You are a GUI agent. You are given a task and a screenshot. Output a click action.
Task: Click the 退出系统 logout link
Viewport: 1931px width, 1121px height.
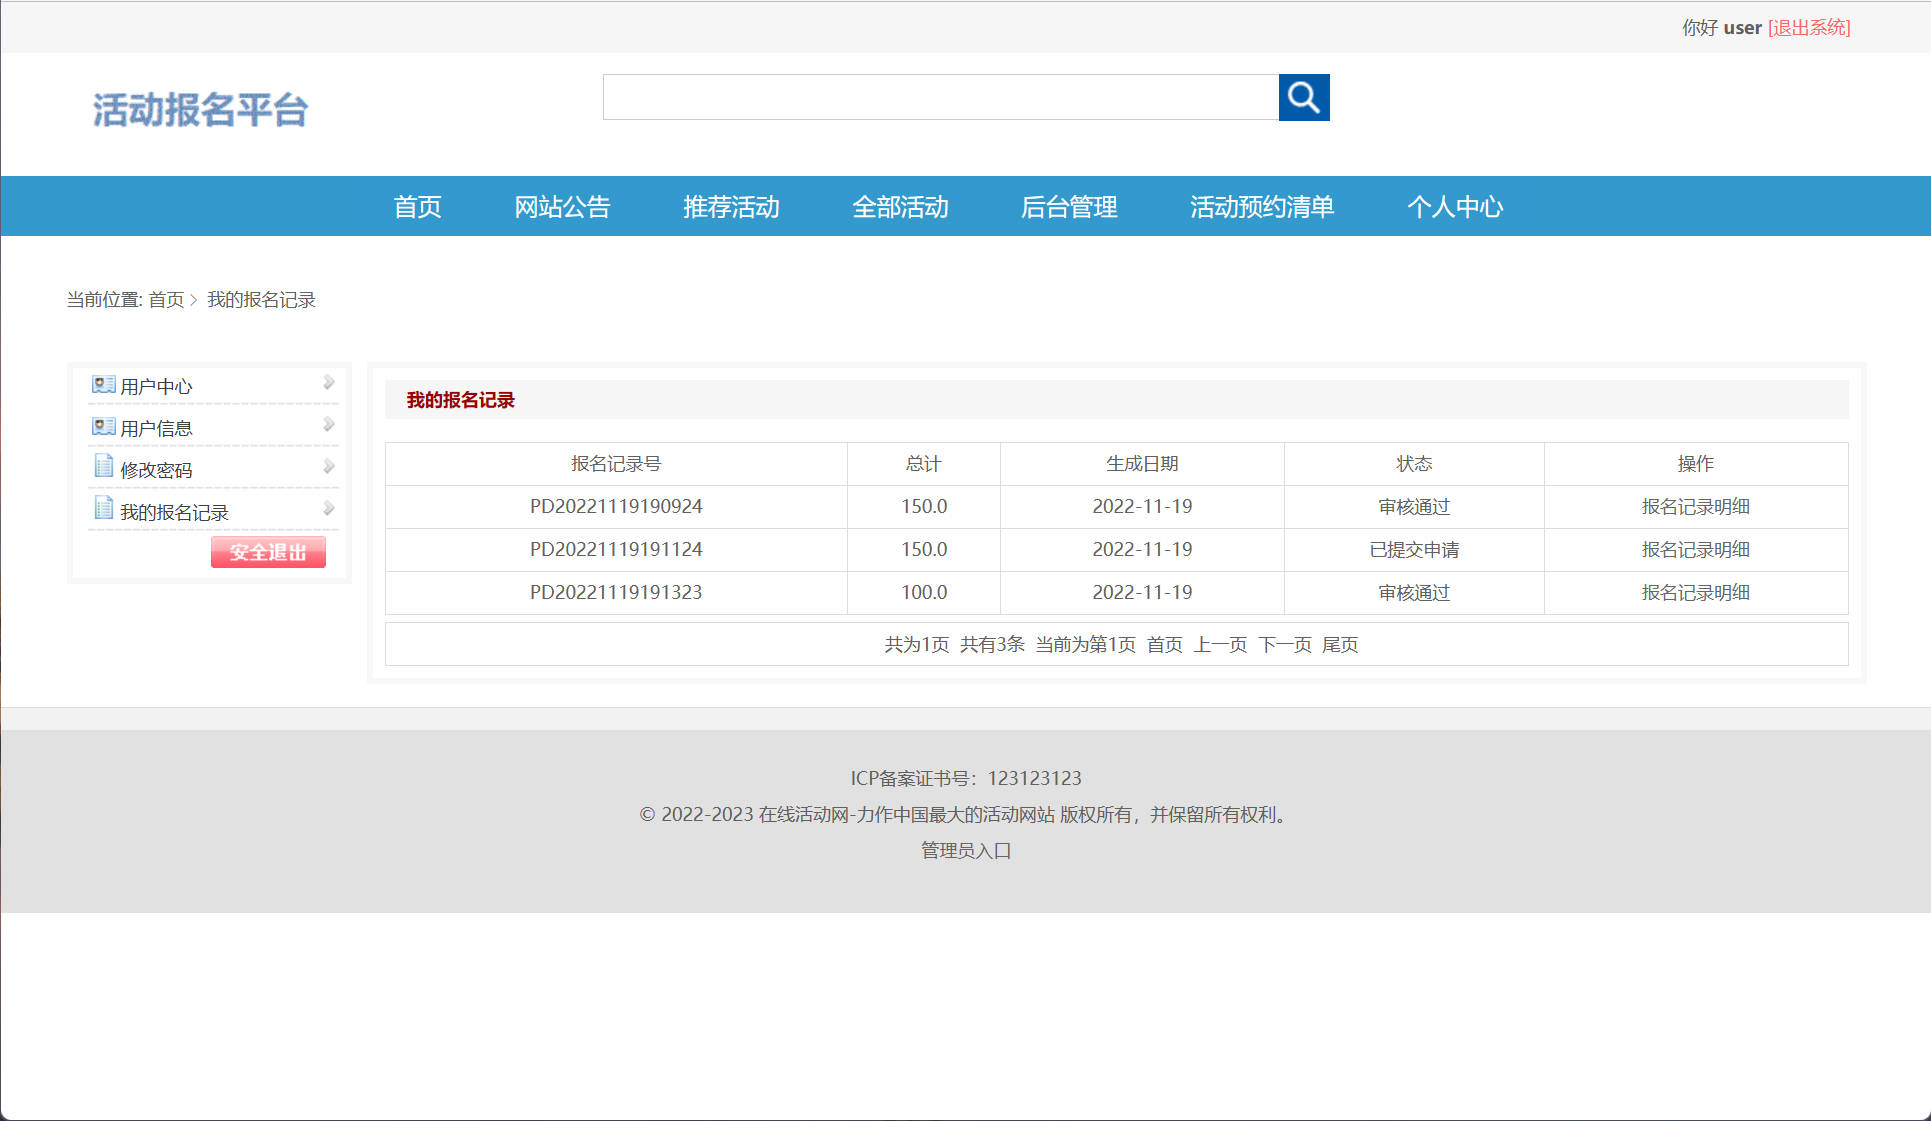click(1810, 27)
